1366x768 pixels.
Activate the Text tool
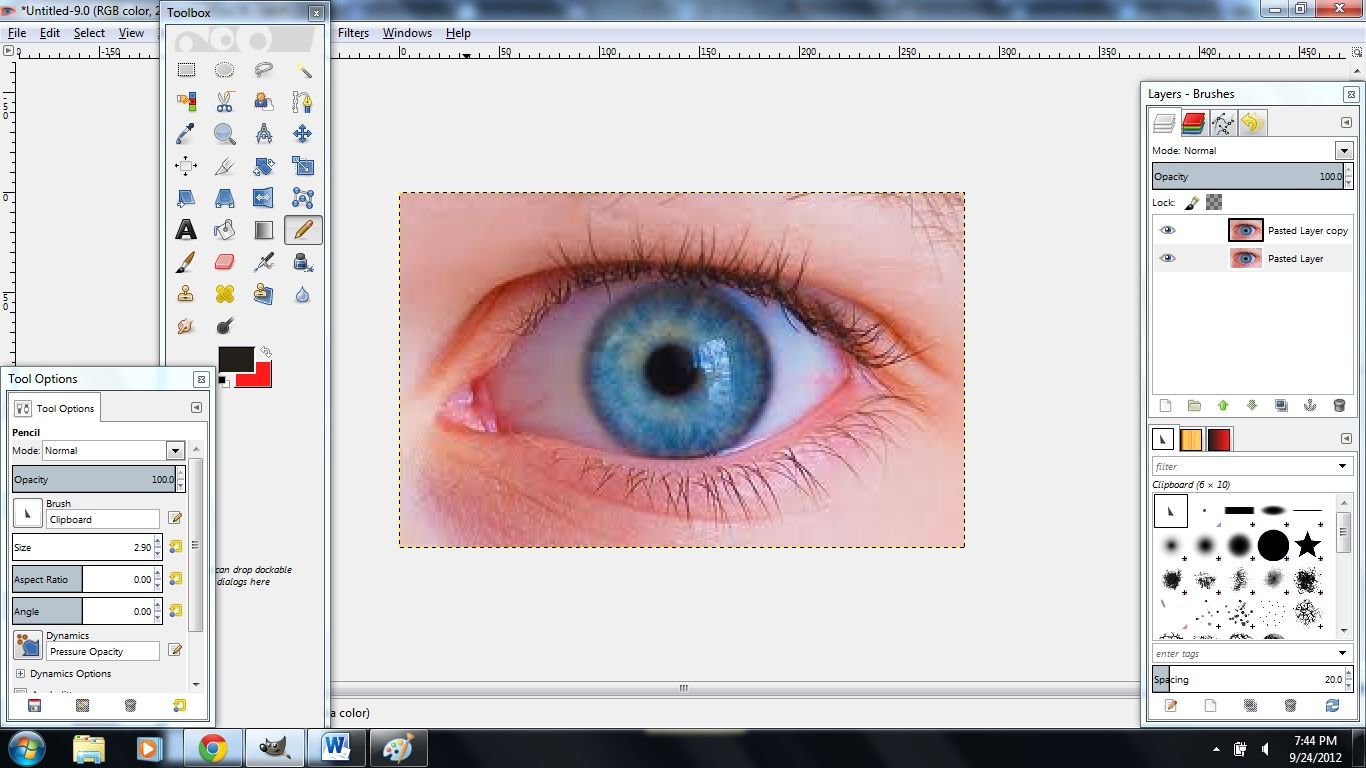point(186,230)
